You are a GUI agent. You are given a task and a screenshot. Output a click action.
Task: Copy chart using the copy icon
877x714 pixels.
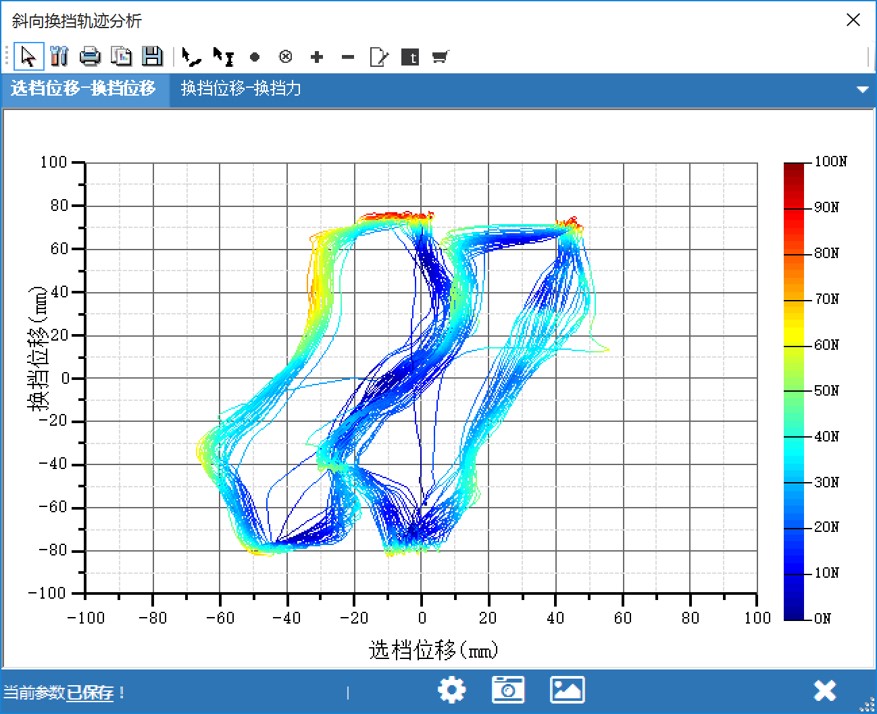coord(121,57)
